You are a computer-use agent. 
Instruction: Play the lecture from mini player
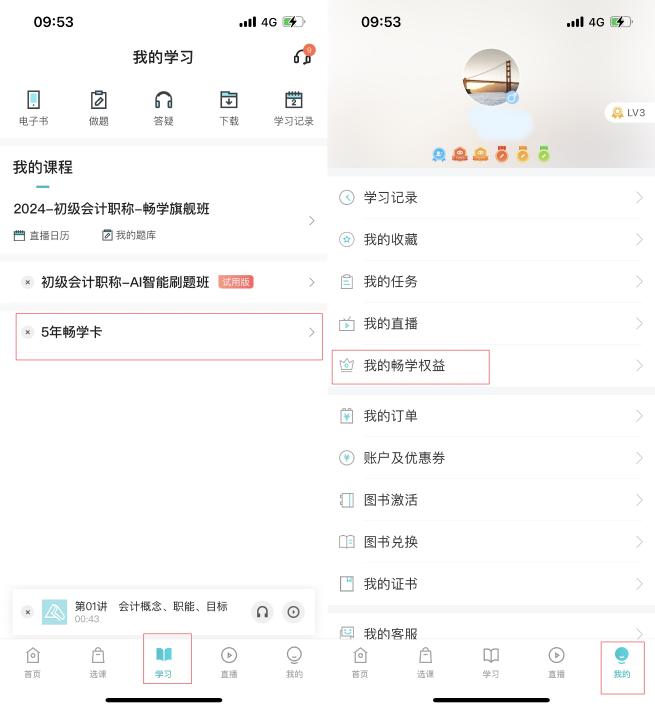(x=293, y=612)
